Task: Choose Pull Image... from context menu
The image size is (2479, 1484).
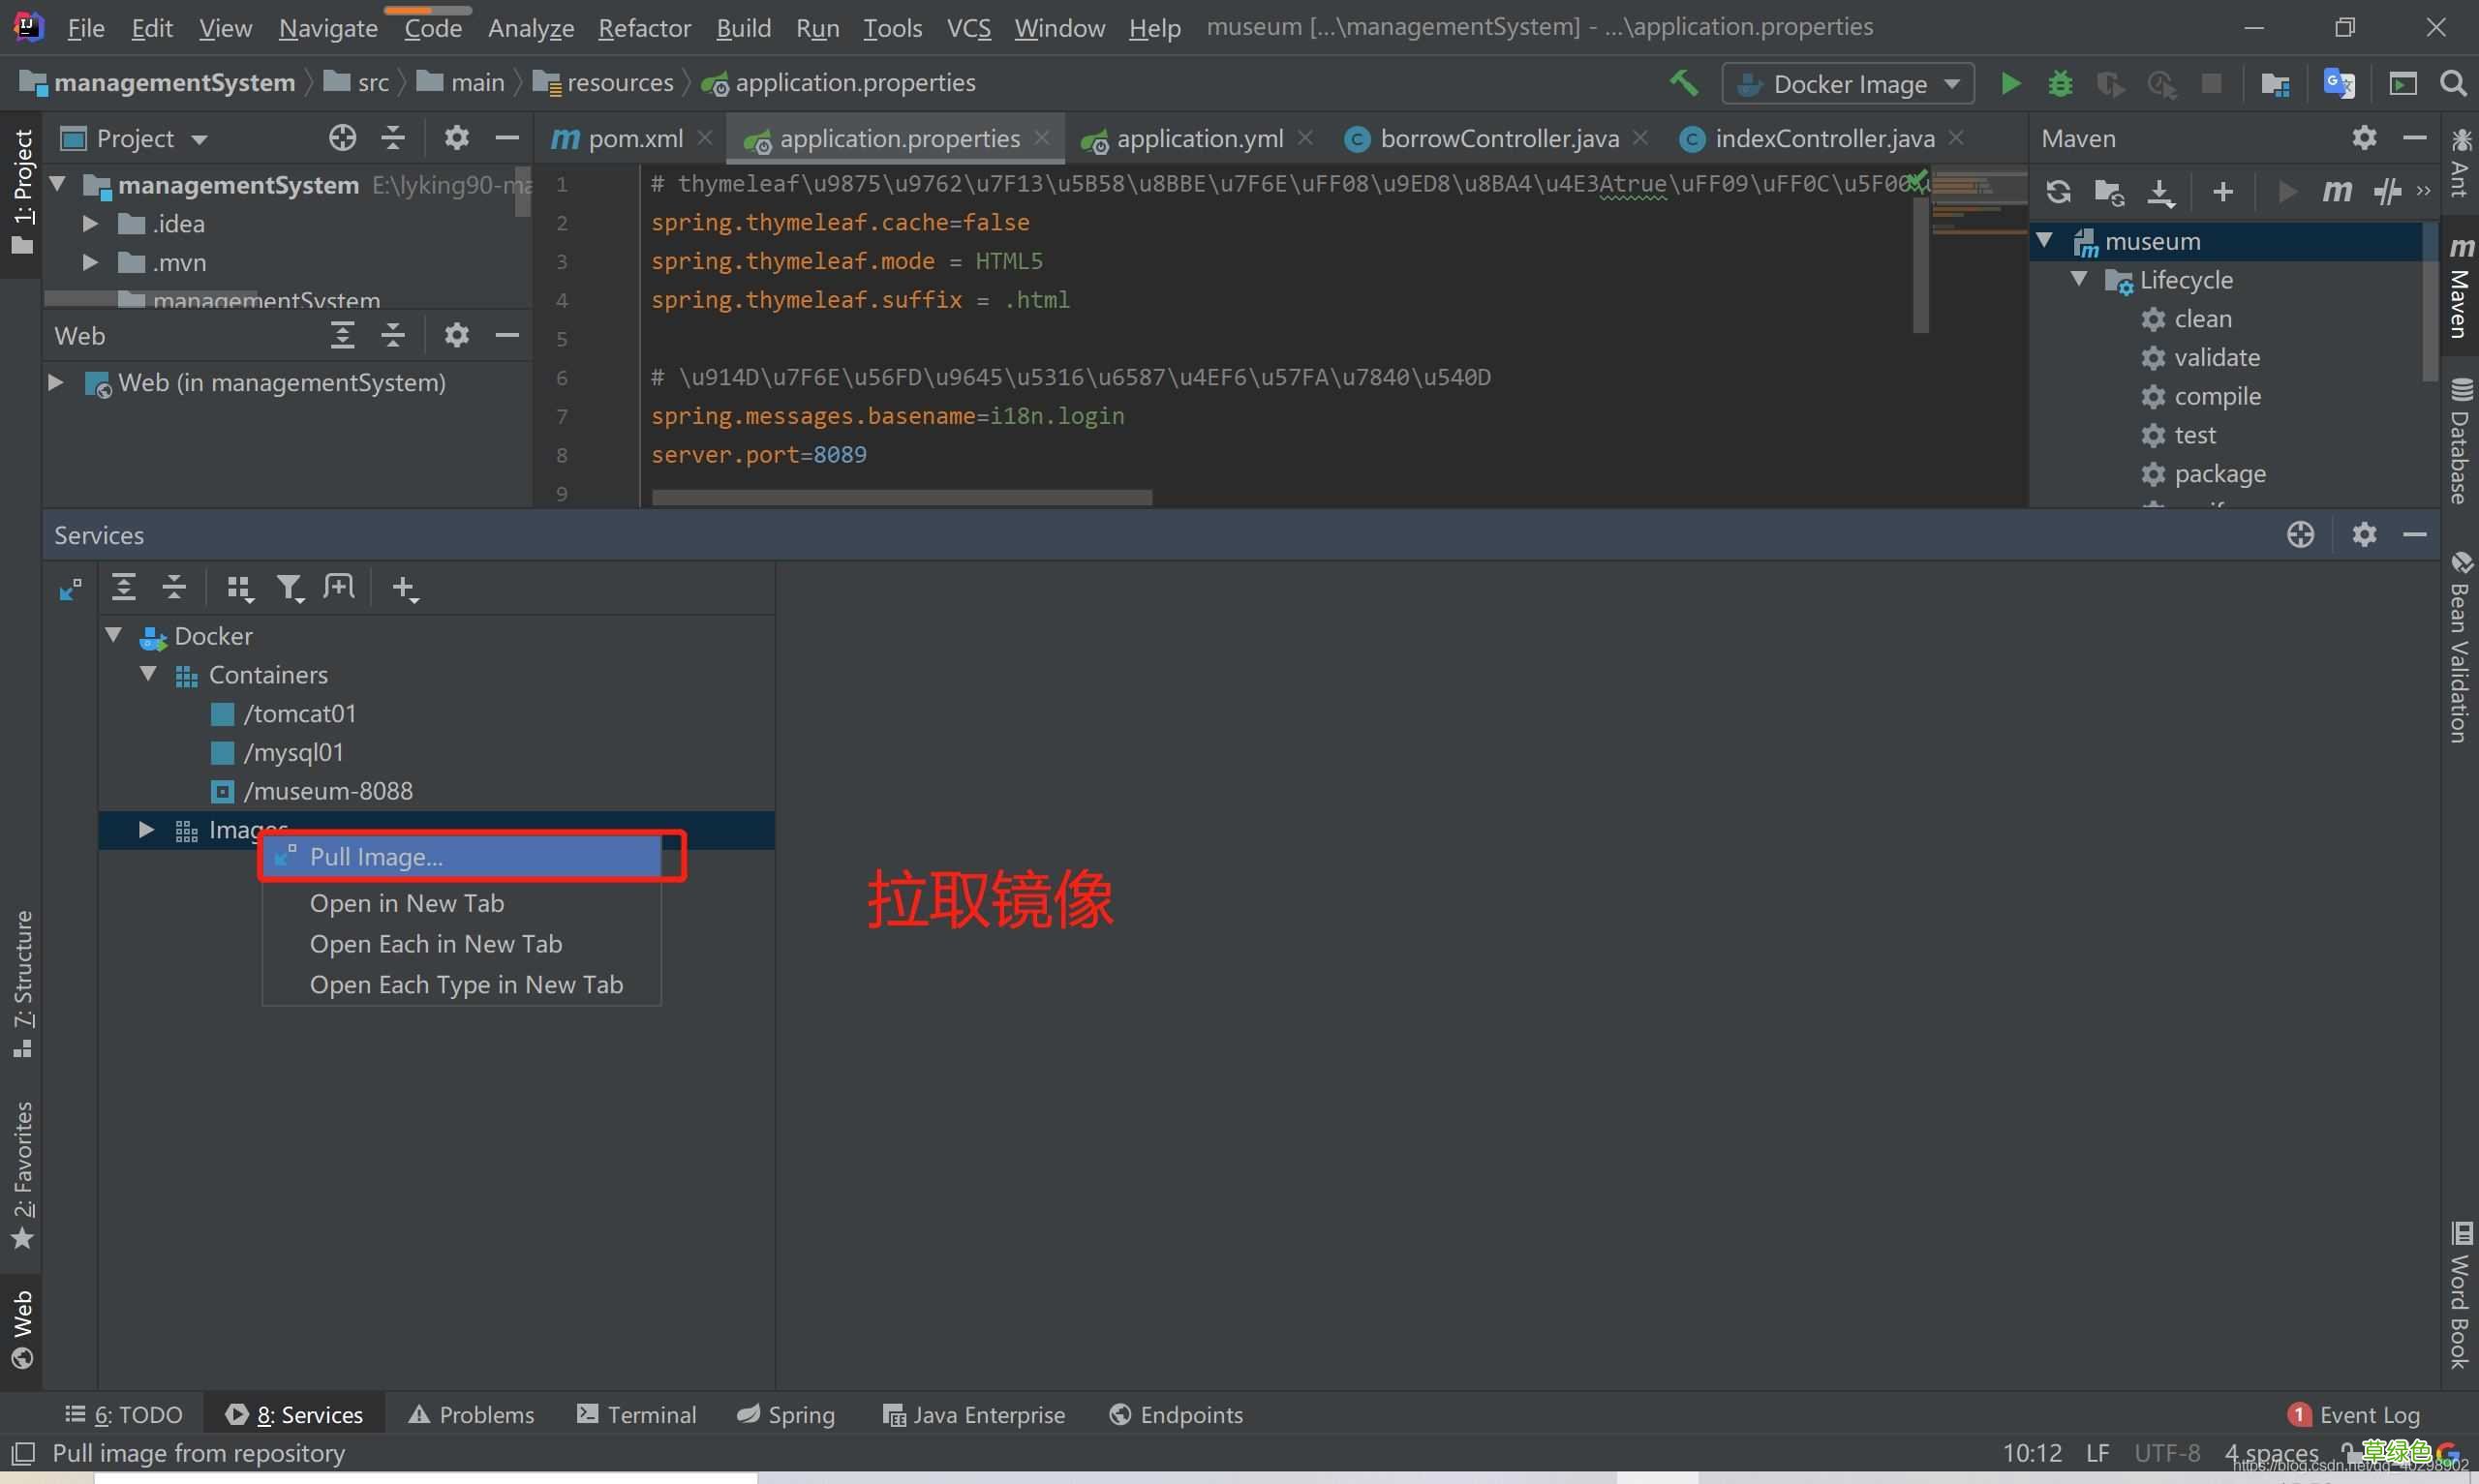Action: tap(461, 857)
